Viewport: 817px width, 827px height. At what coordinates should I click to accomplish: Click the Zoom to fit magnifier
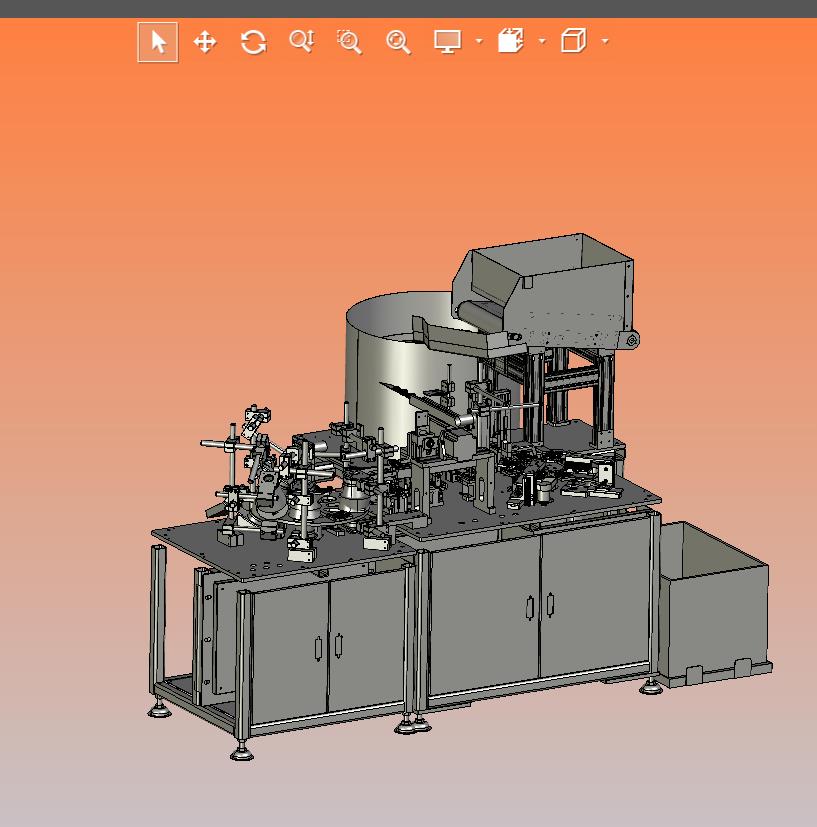[x=398, y=42]
